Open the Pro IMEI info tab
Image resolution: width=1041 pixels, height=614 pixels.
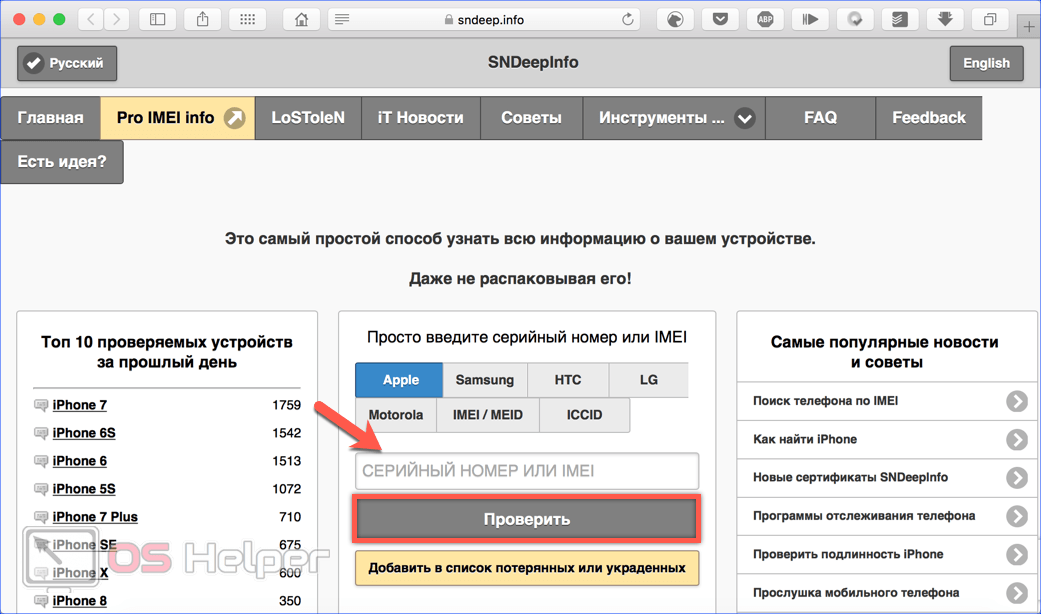tap(178, 117)
